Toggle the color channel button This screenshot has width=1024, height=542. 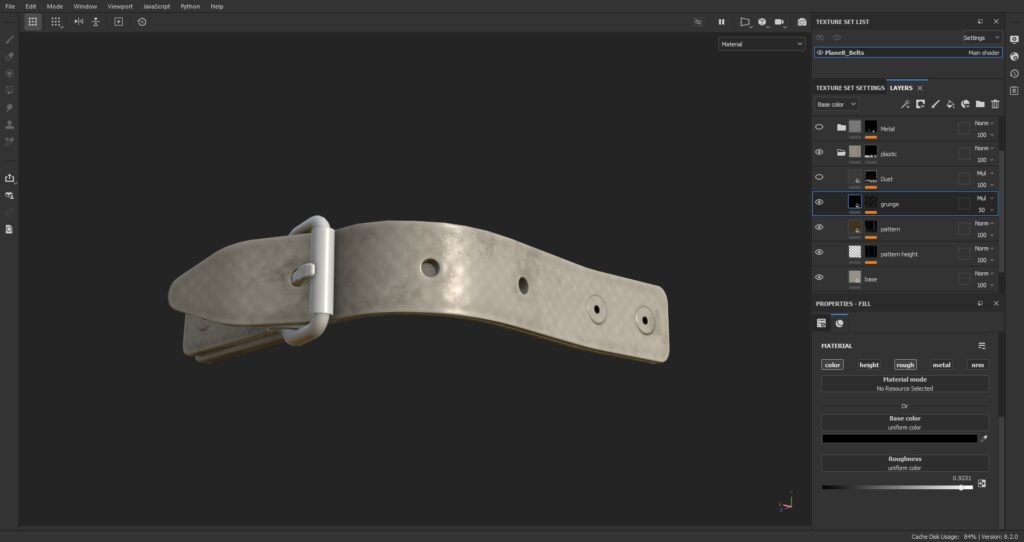832,365
